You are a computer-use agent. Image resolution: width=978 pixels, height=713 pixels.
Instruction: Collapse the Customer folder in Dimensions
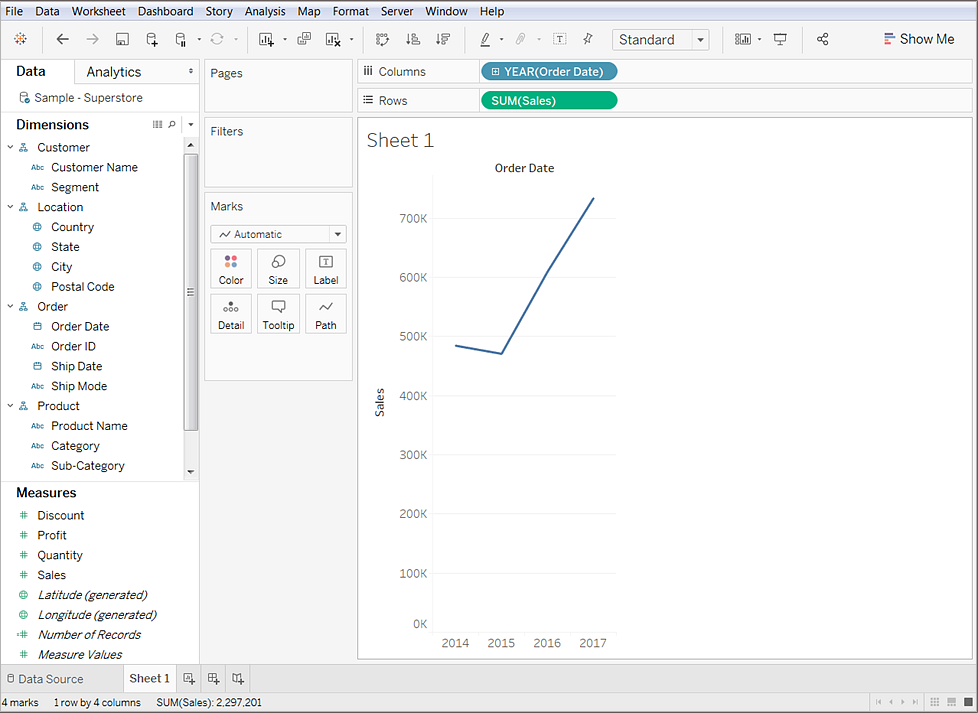[x=10, y=147]
